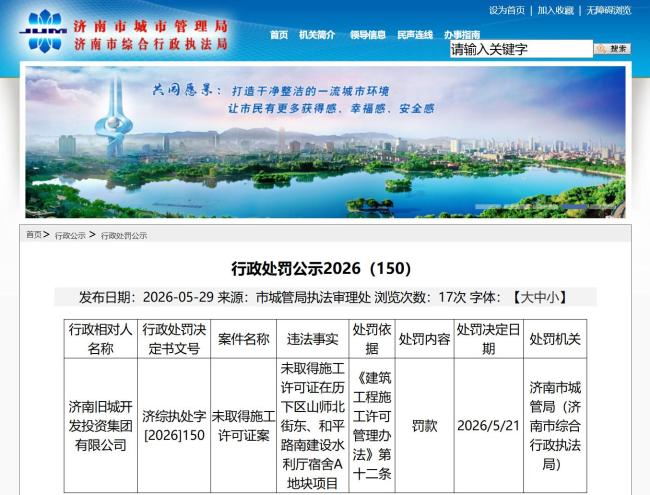This screenshot has height=495, width=650.
Task: Click the 济南市城市管理局 site title
Action: pos(151,26)
